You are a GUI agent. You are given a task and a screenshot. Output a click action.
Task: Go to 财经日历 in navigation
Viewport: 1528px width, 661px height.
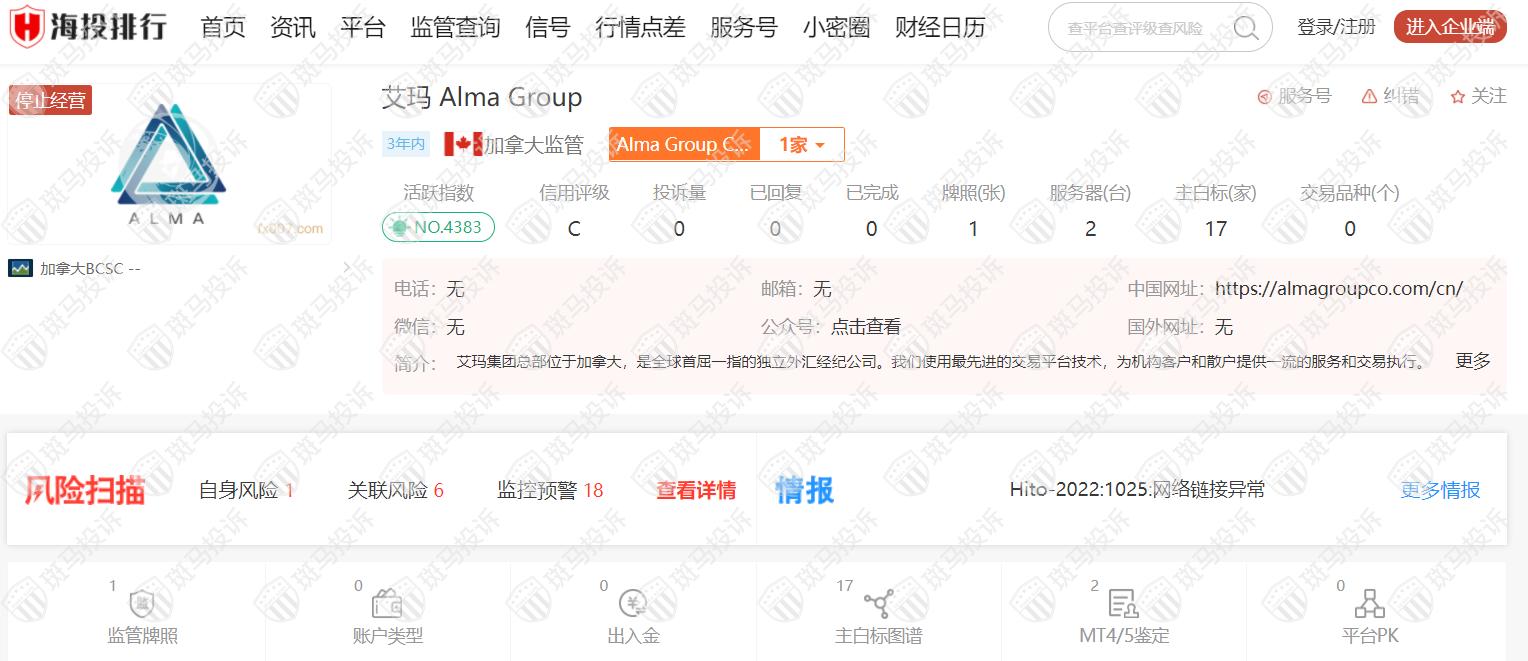click(x=940, y=27)
